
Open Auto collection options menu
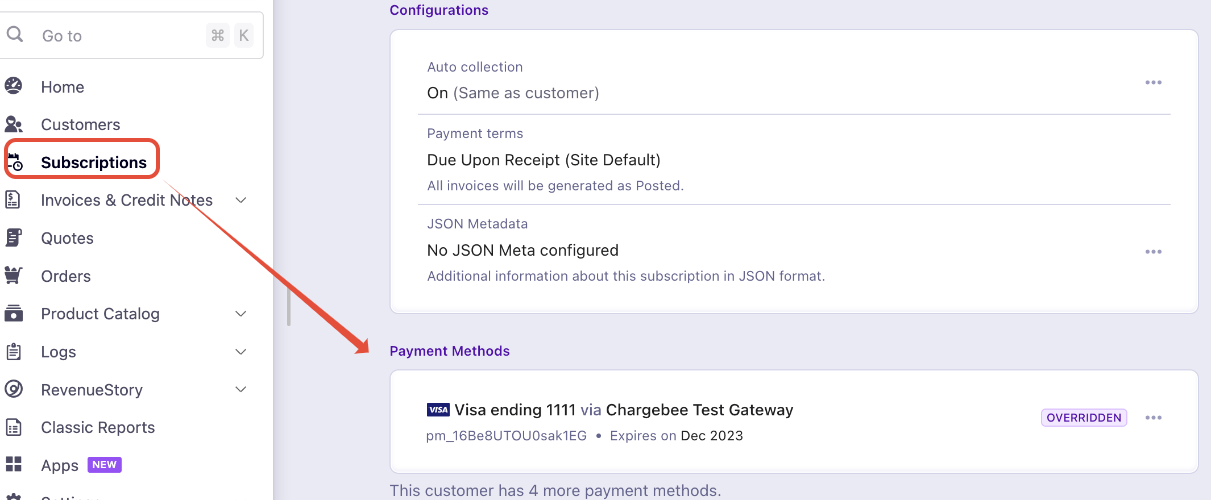pyautogui.click(x=1153, y=83)
